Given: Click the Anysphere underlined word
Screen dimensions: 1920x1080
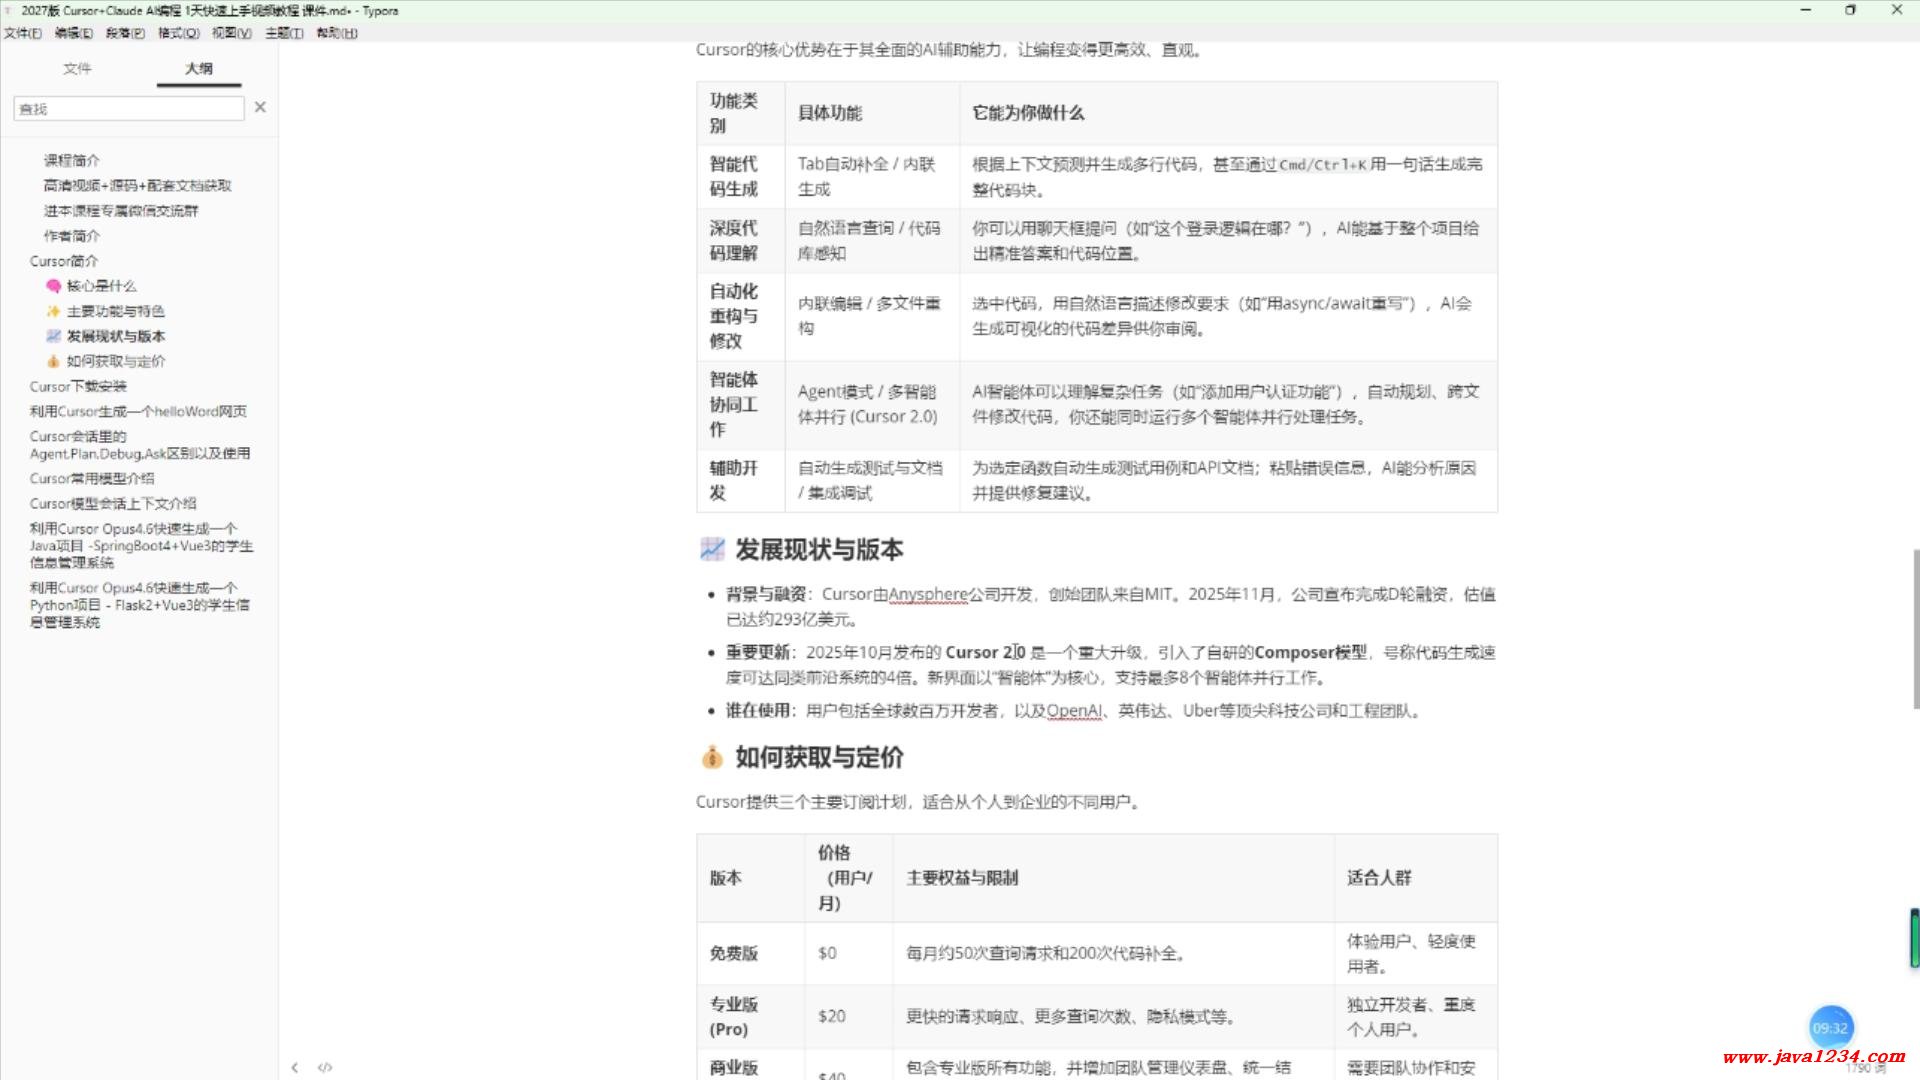Looking at the screenshot, I should 927,594.
